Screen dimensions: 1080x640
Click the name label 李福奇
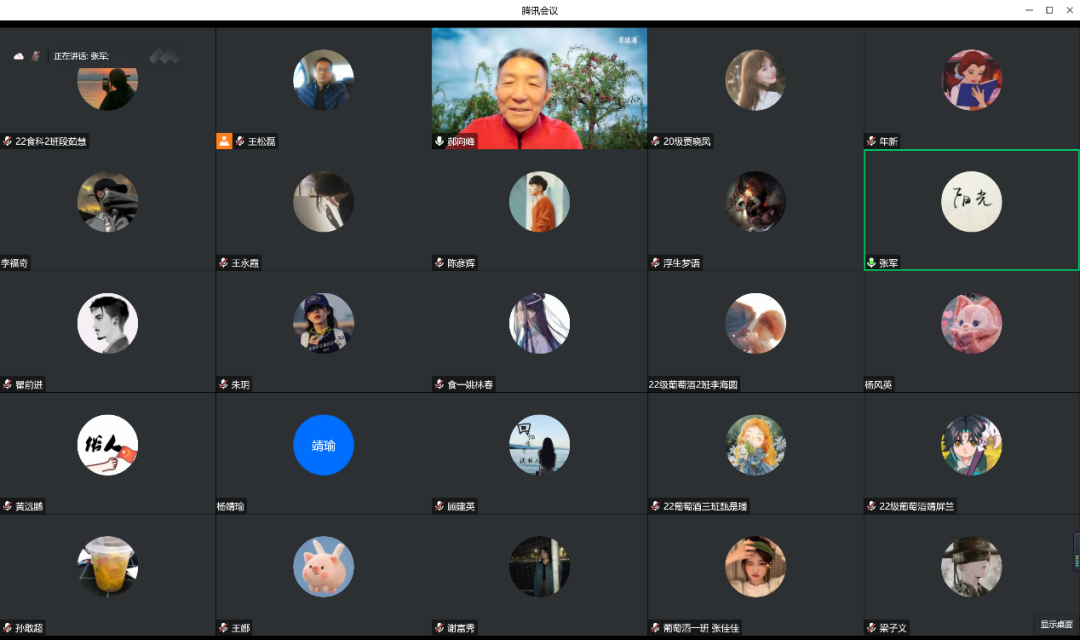pos(15,263)
